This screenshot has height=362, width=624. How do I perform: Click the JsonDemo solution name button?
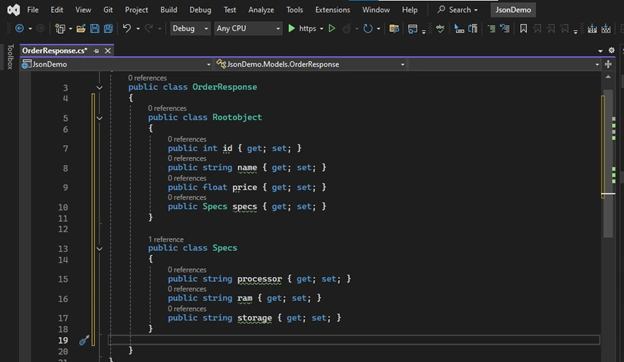[513, 10]
